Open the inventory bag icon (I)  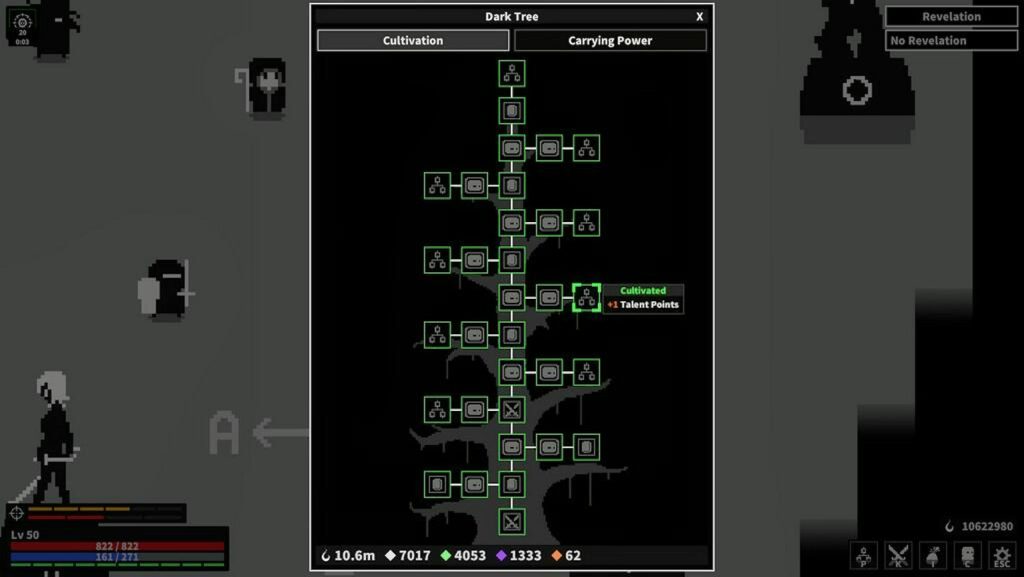pyautogui.click(x=933, y=555)
